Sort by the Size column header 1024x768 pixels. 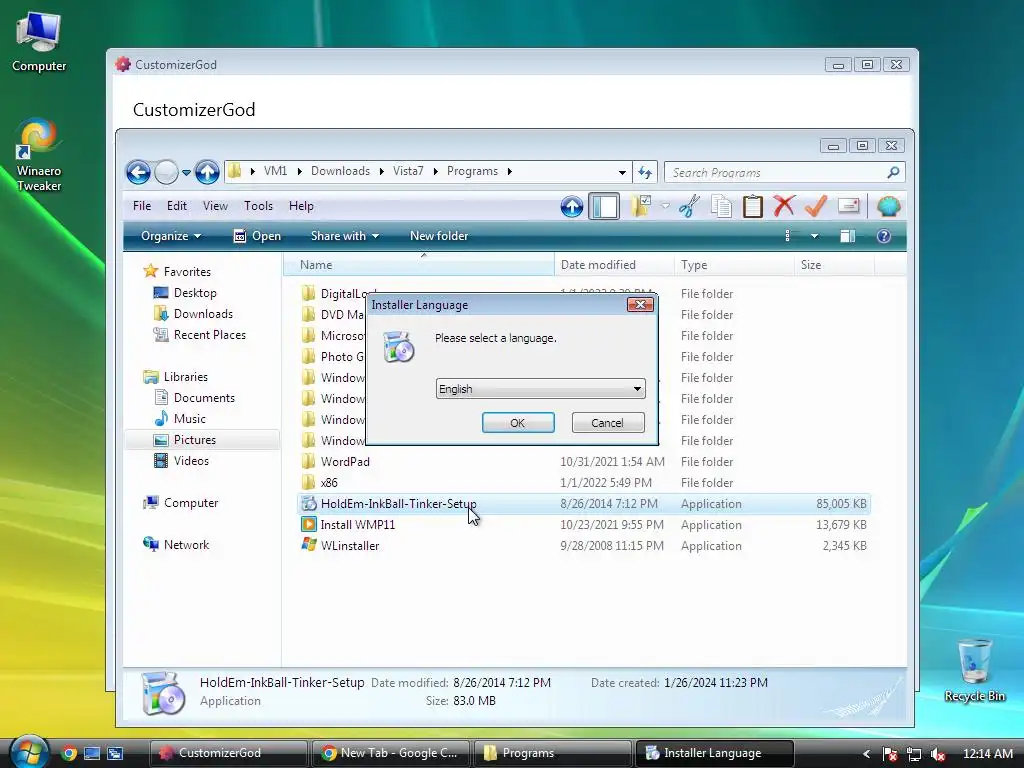834,264
